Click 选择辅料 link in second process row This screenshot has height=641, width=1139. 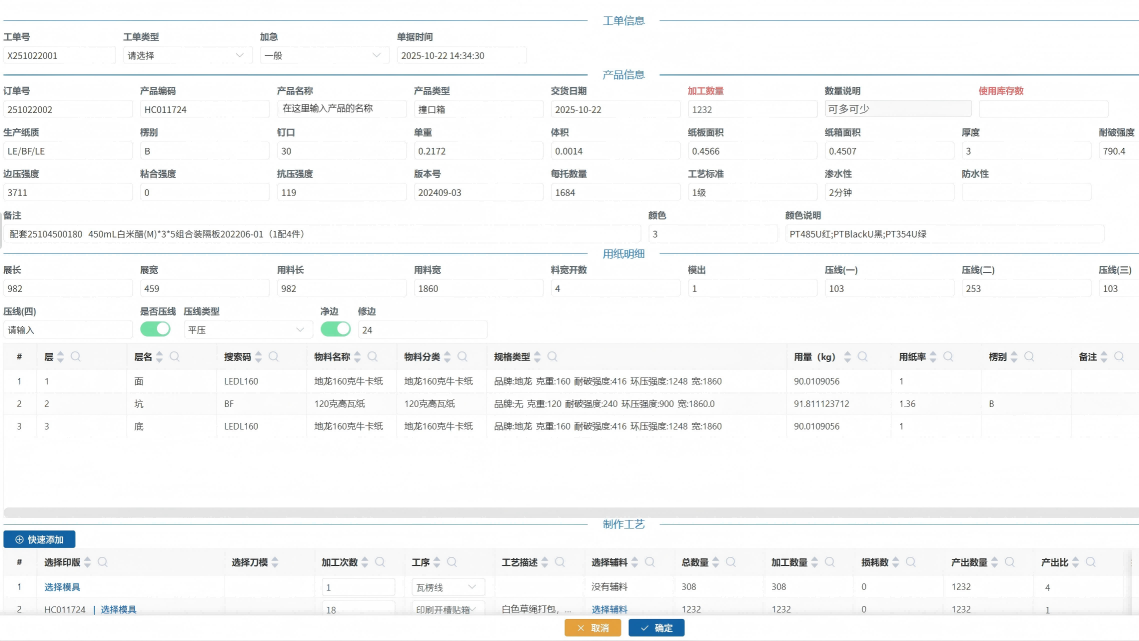tap(609, 609)
